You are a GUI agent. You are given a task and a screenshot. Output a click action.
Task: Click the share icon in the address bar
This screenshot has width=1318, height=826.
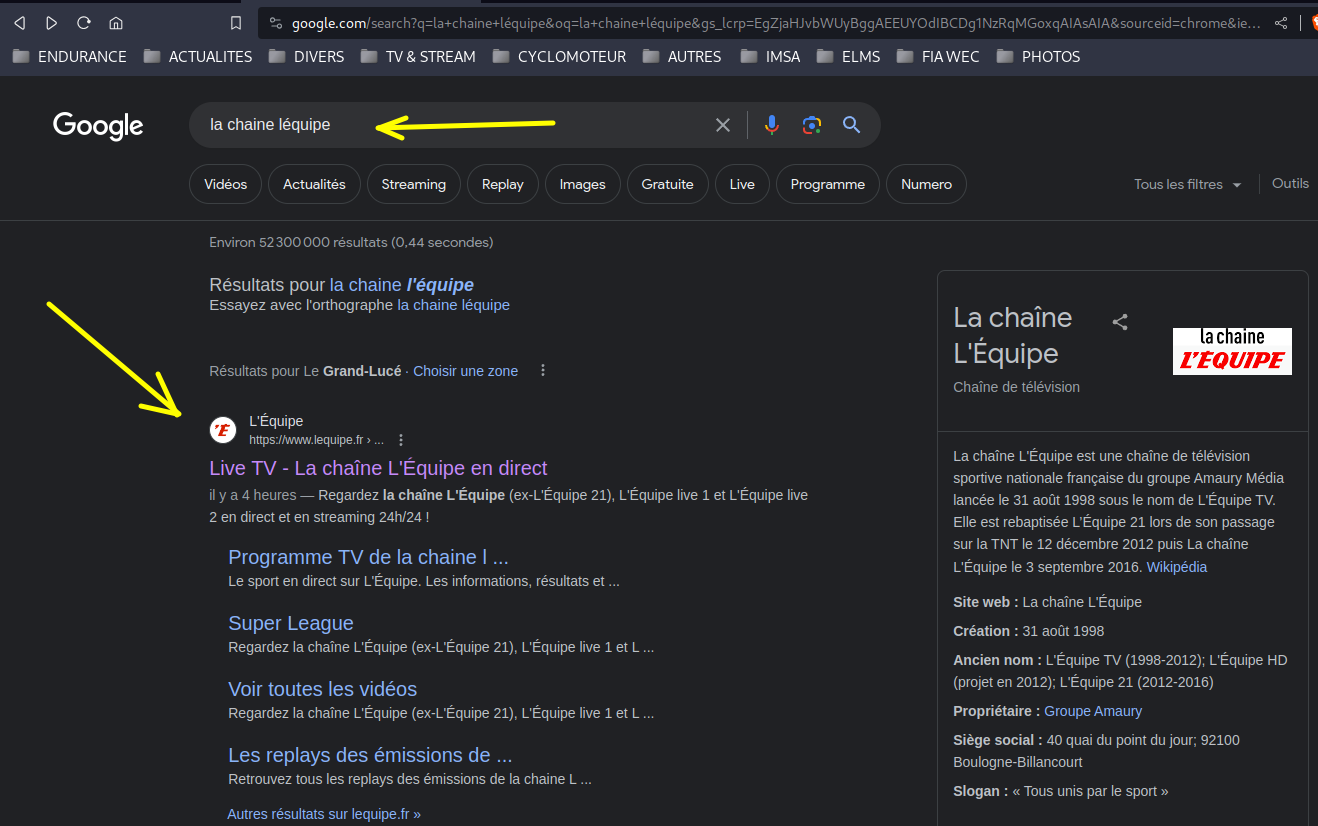point(1281,23)
